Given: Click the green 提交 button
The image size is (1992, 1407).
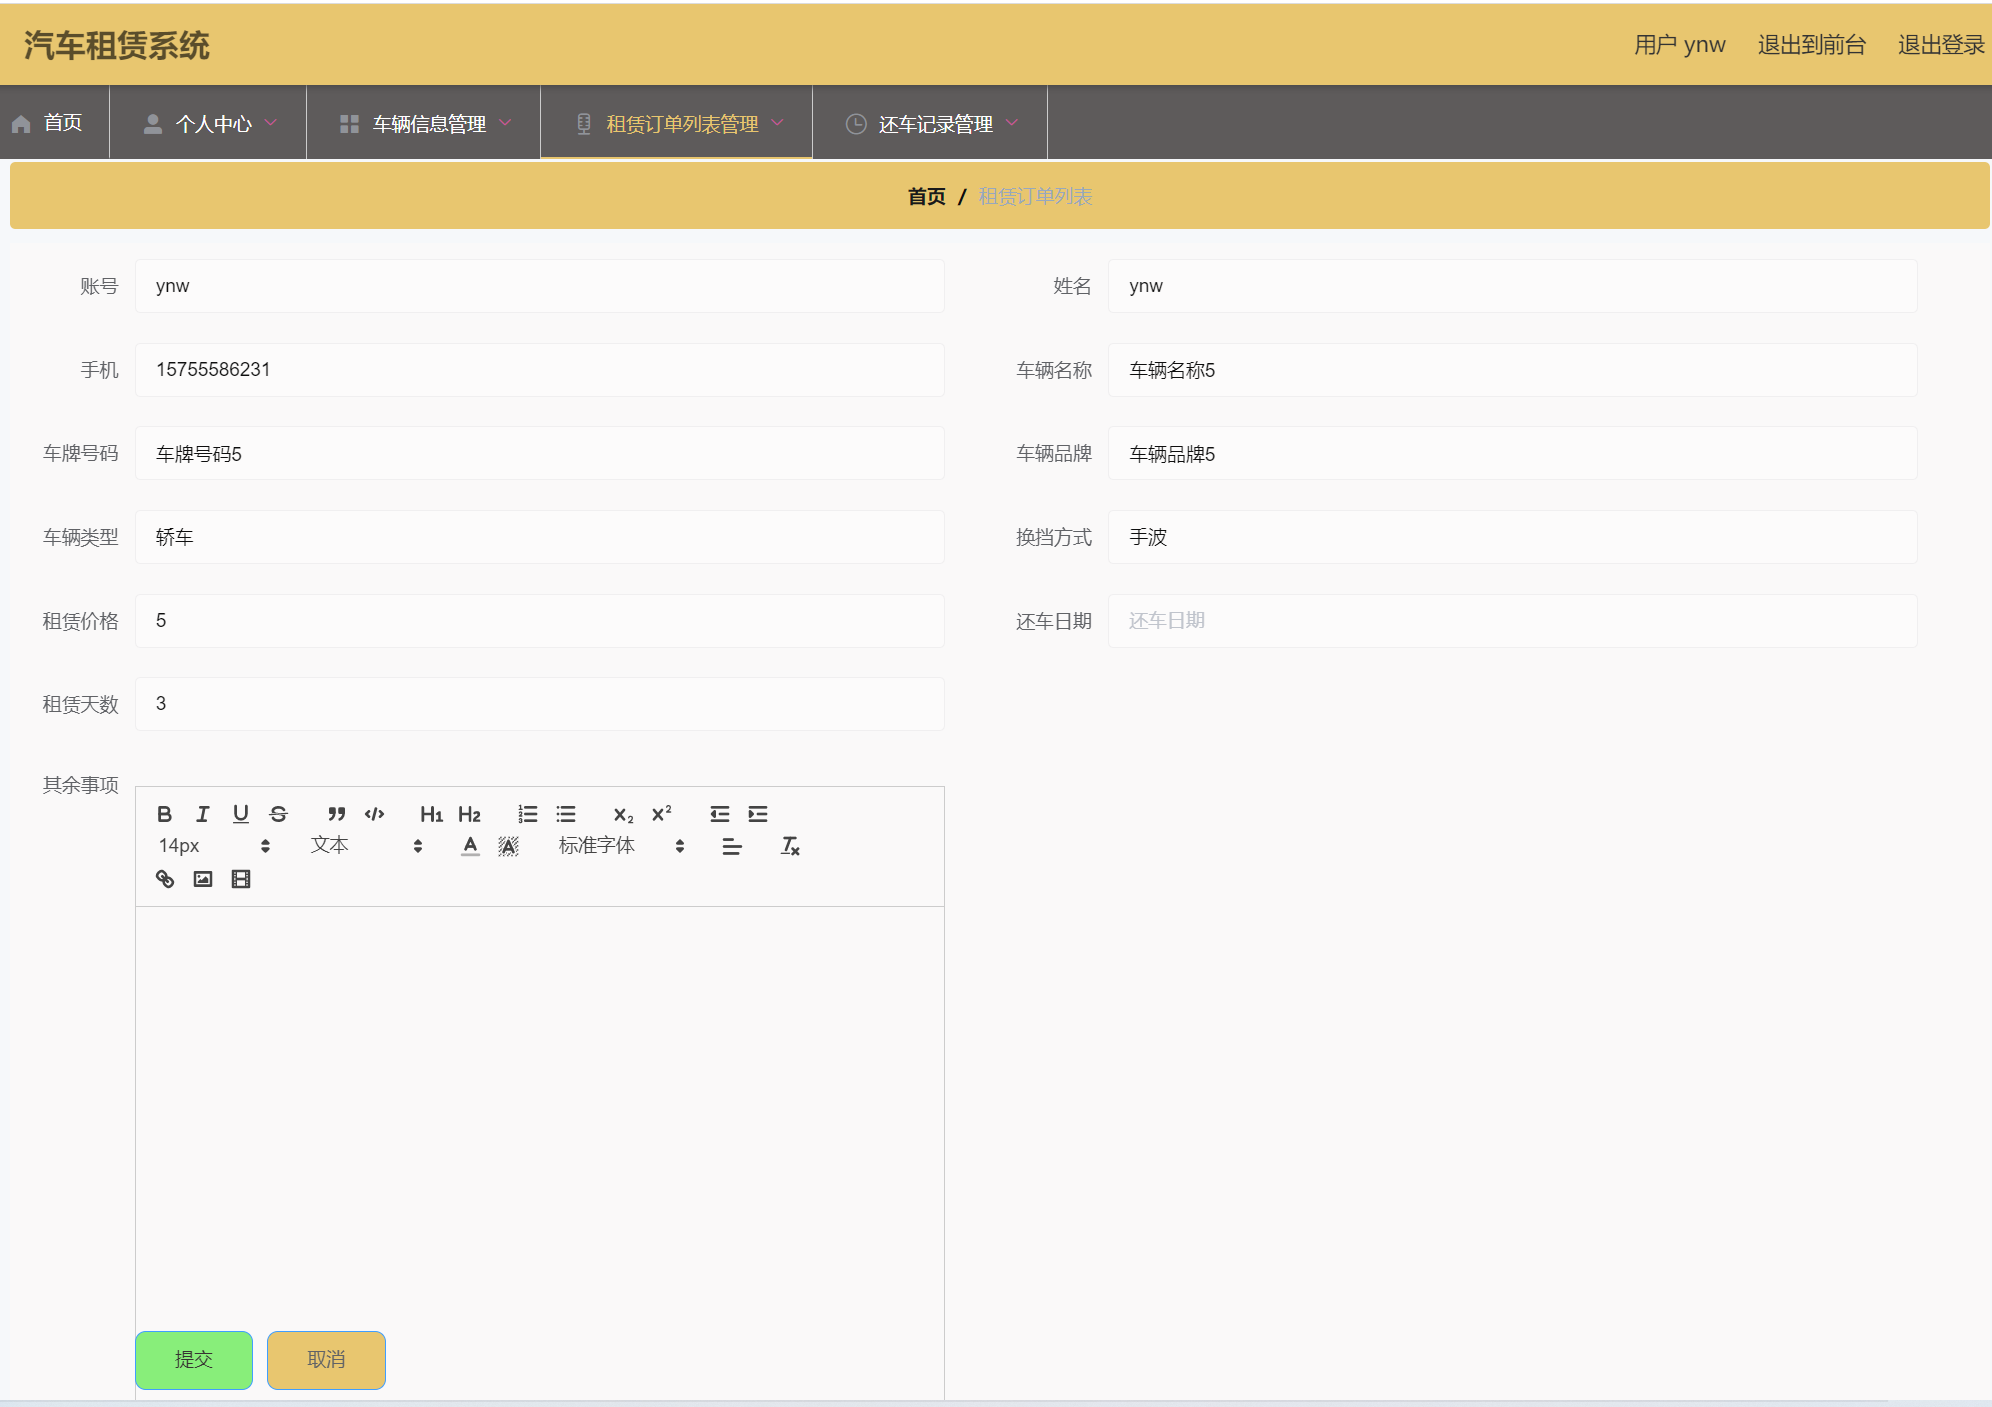Looking at the screenshot, I should (x=194, y=1360).
